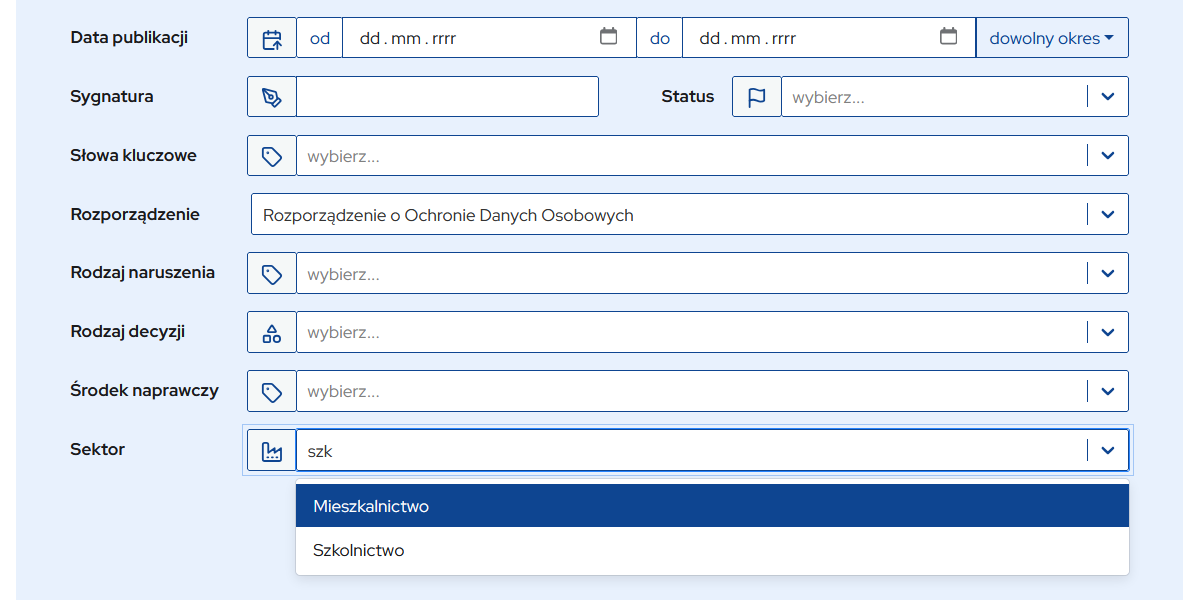The width and height of the screenshot is (1200, 600).
Task: Click the shapes icon for Rodzaj decyzji
Action: (272, 332)
